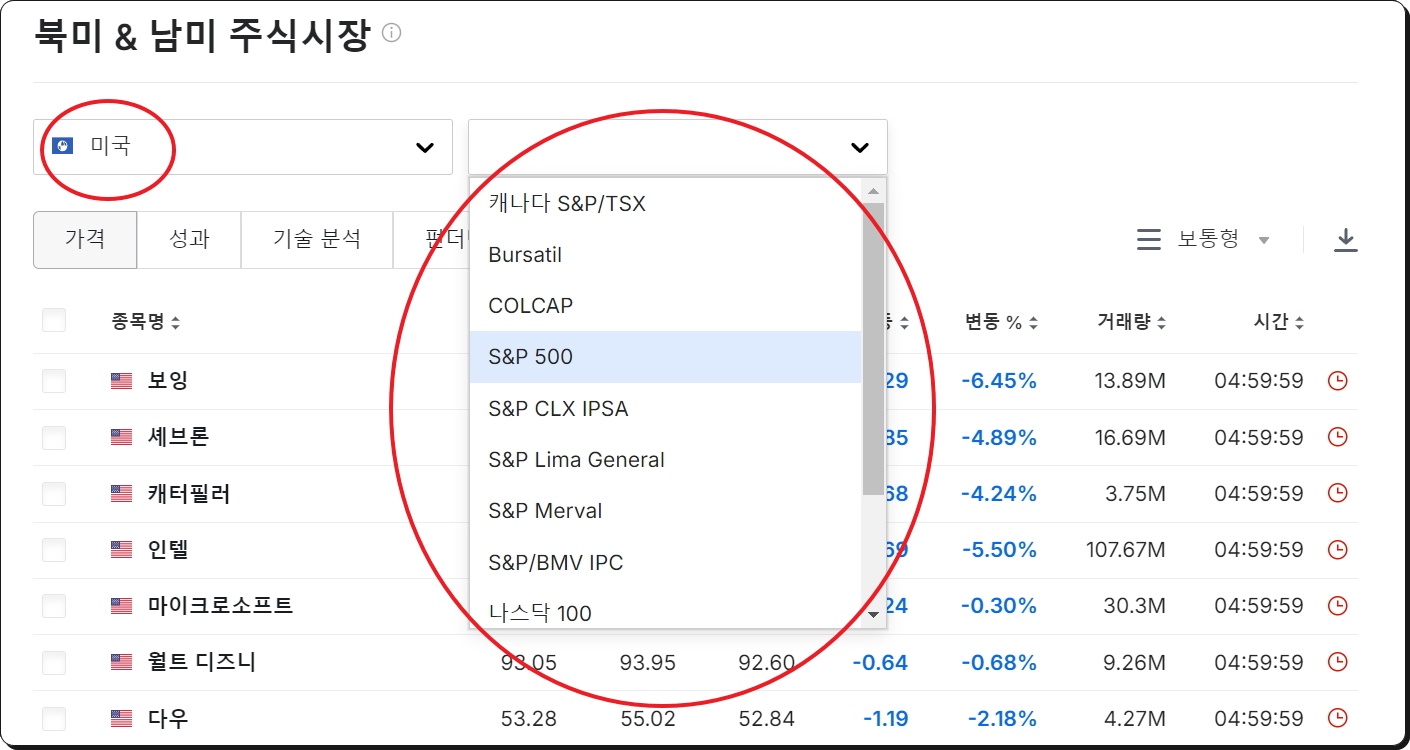Click the scrollbar up arrow in dropdown
This screenshot has height=750, width=1410.
click(x=873, y=191)
